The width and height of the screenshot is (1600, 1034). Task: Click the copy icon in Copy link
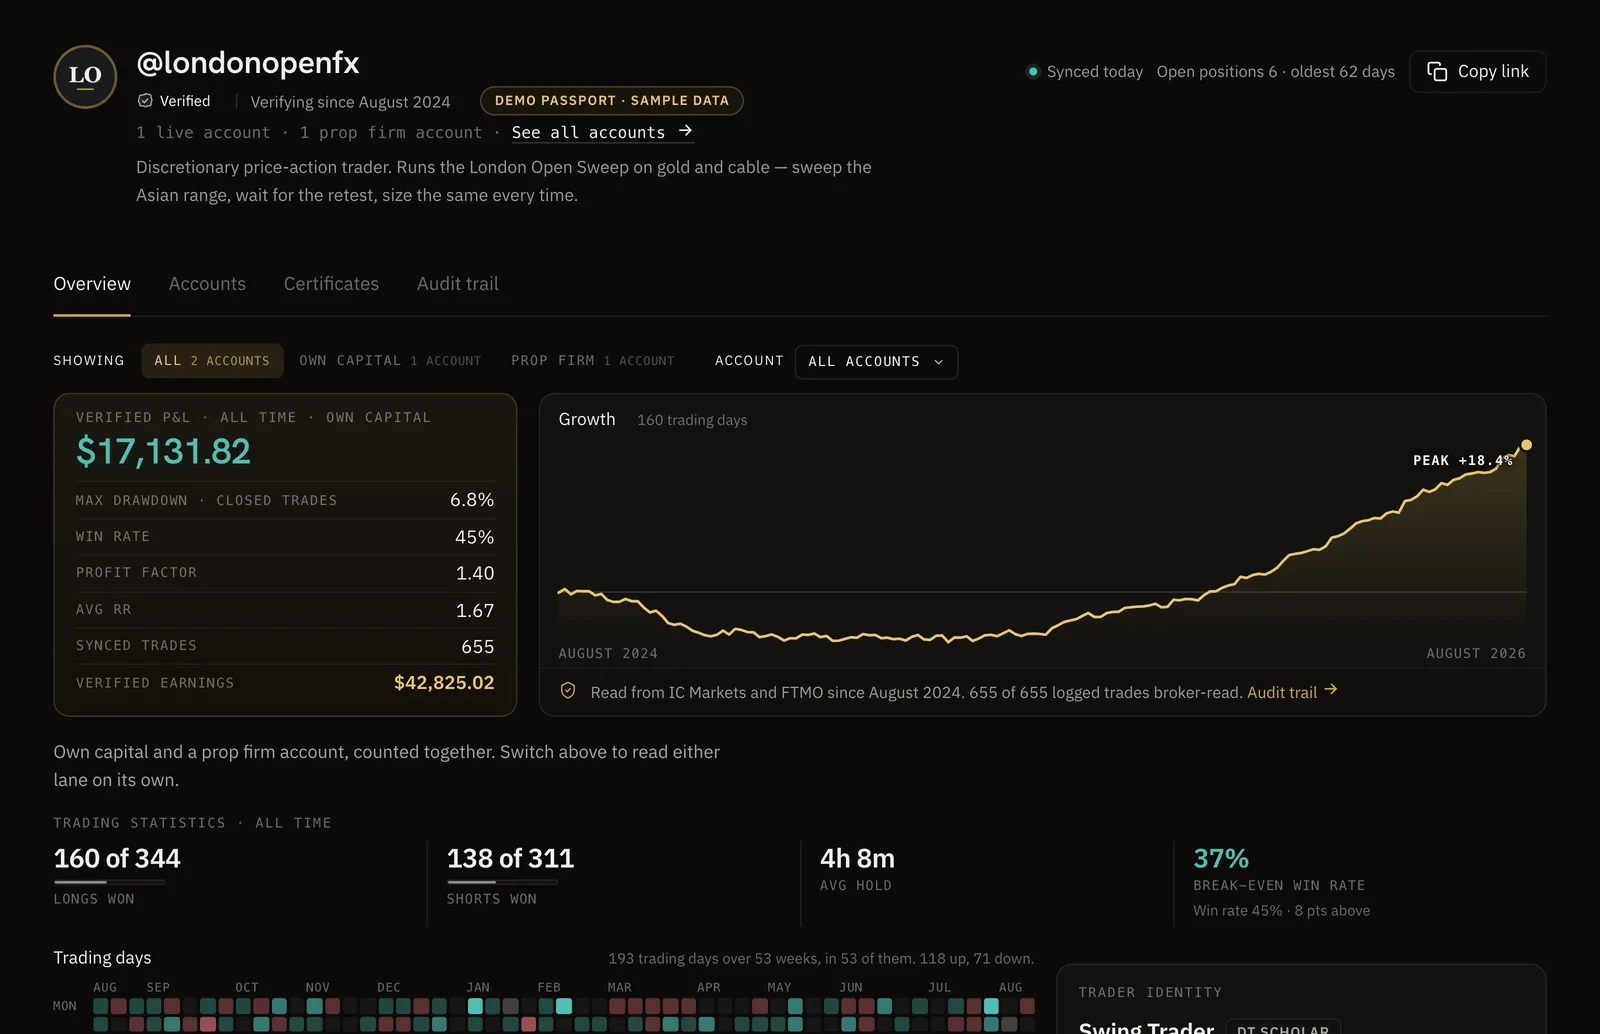pyautogui.click(x=1437, y=71)
